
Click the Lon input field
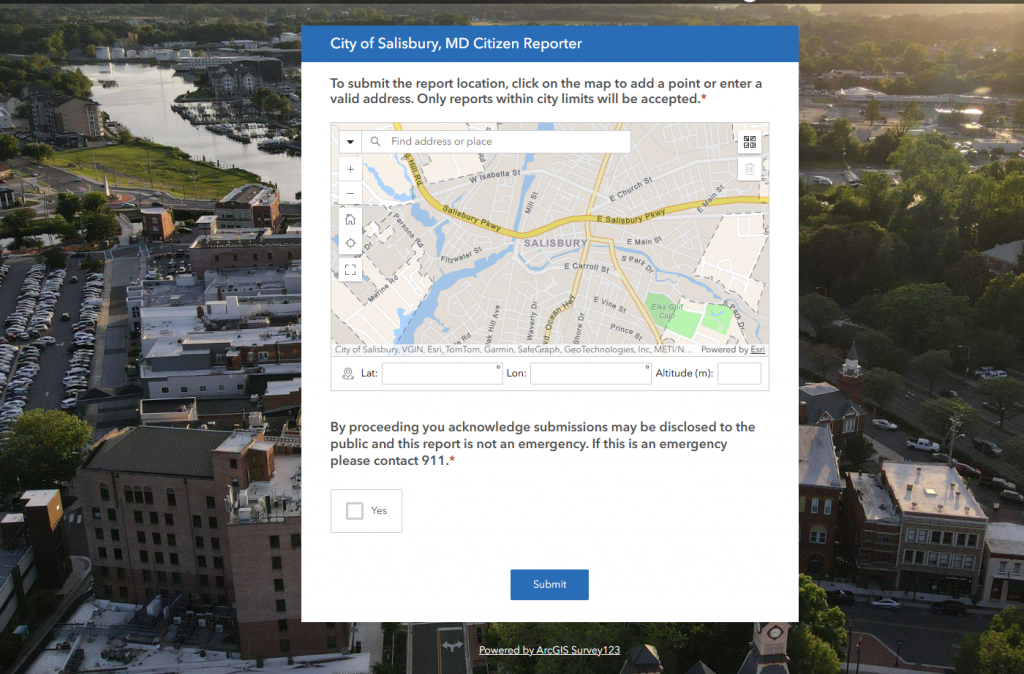[589, 374]
